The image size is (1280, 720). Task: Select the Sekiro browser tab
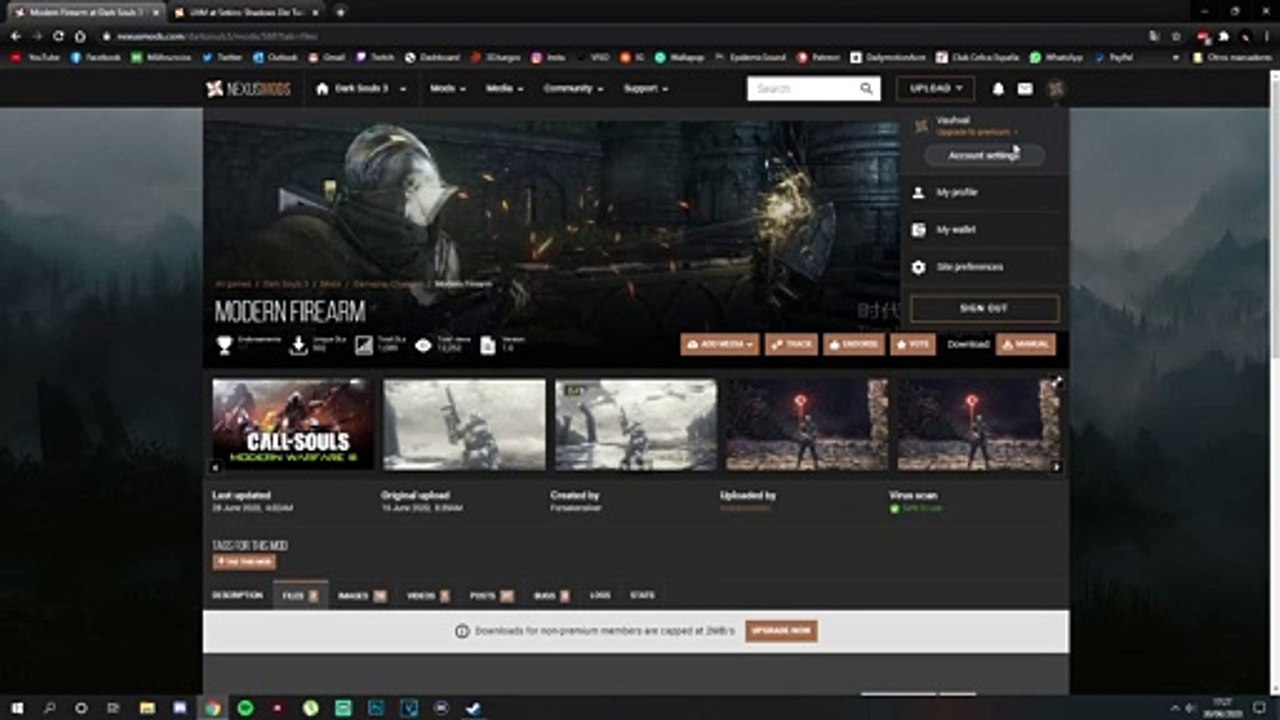point(245,12)
